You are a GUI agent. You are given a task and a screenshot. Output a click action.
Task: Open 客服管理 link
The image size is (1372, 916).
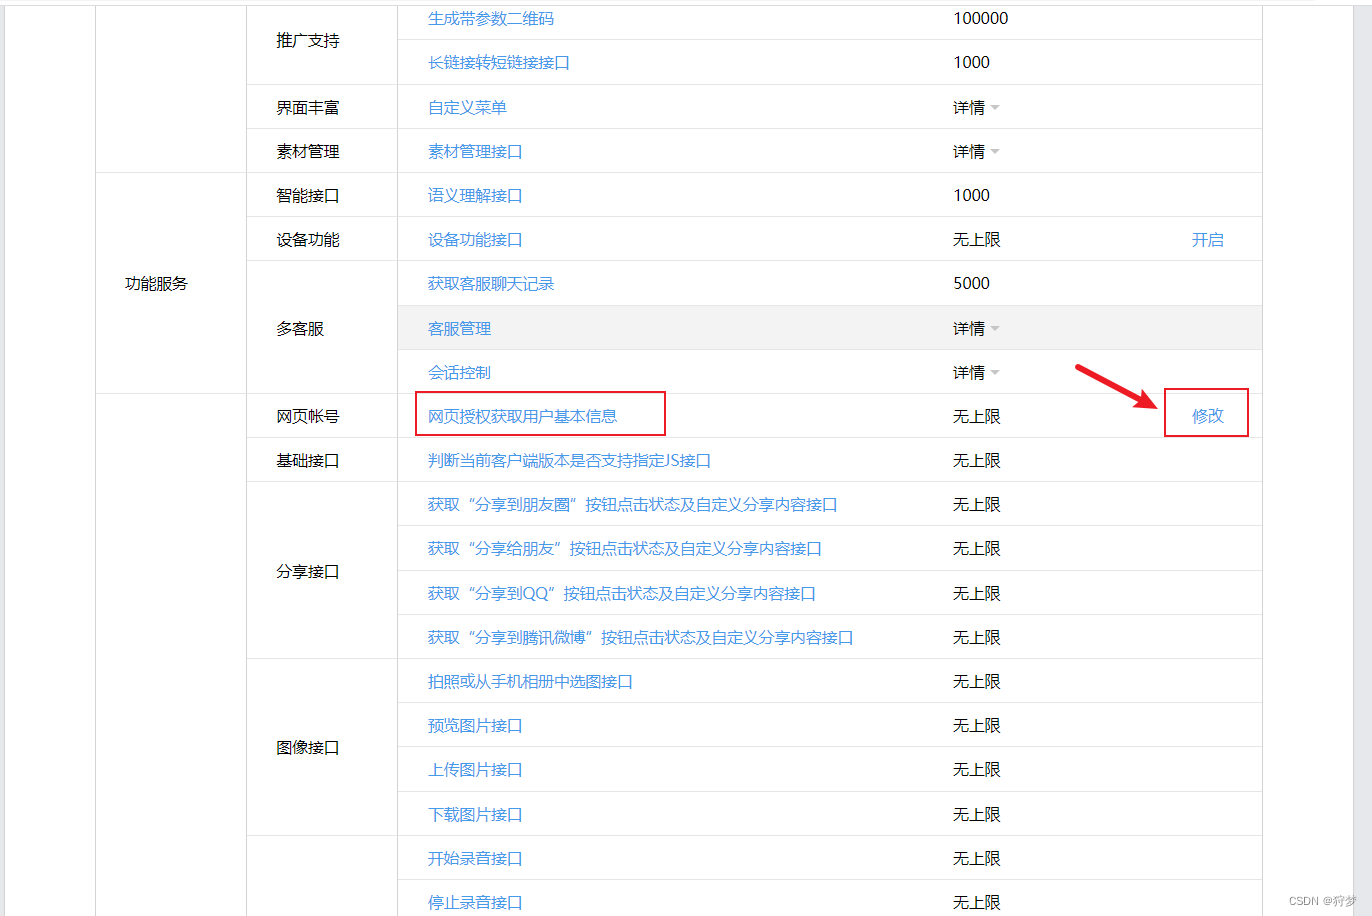click(459, 329)
